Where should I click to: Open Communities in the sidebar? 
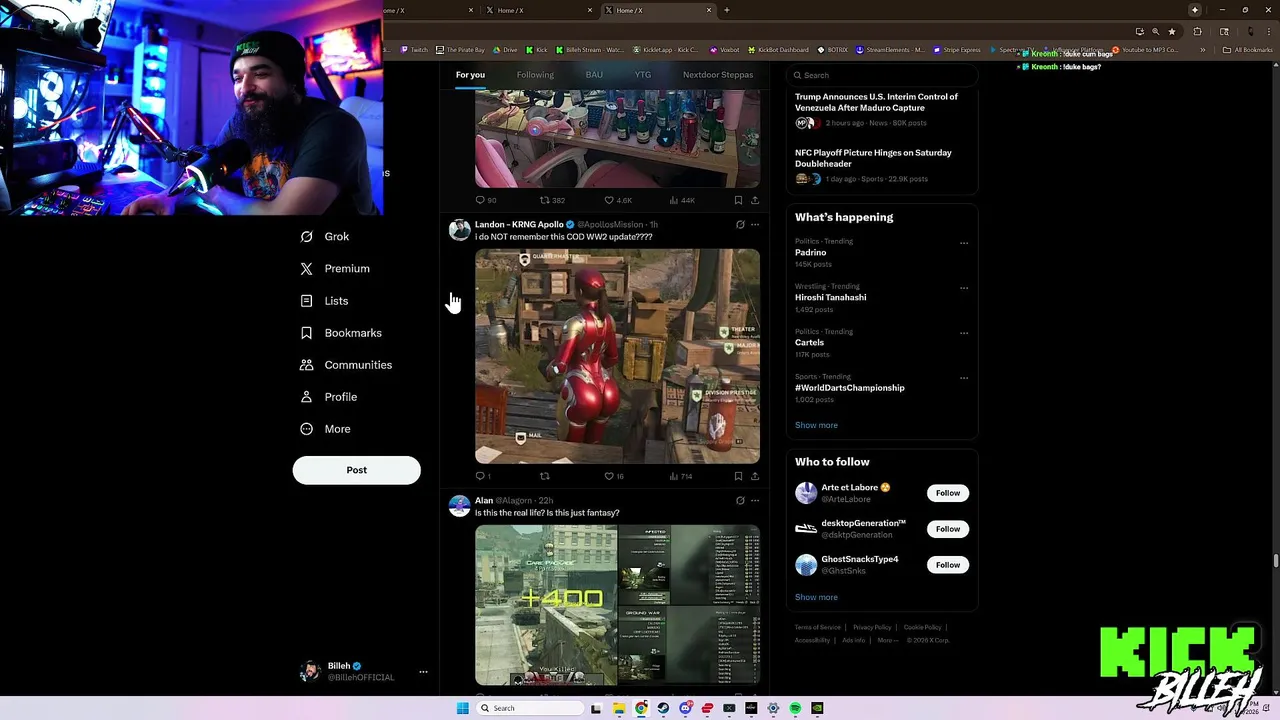(x=346, y=365)
